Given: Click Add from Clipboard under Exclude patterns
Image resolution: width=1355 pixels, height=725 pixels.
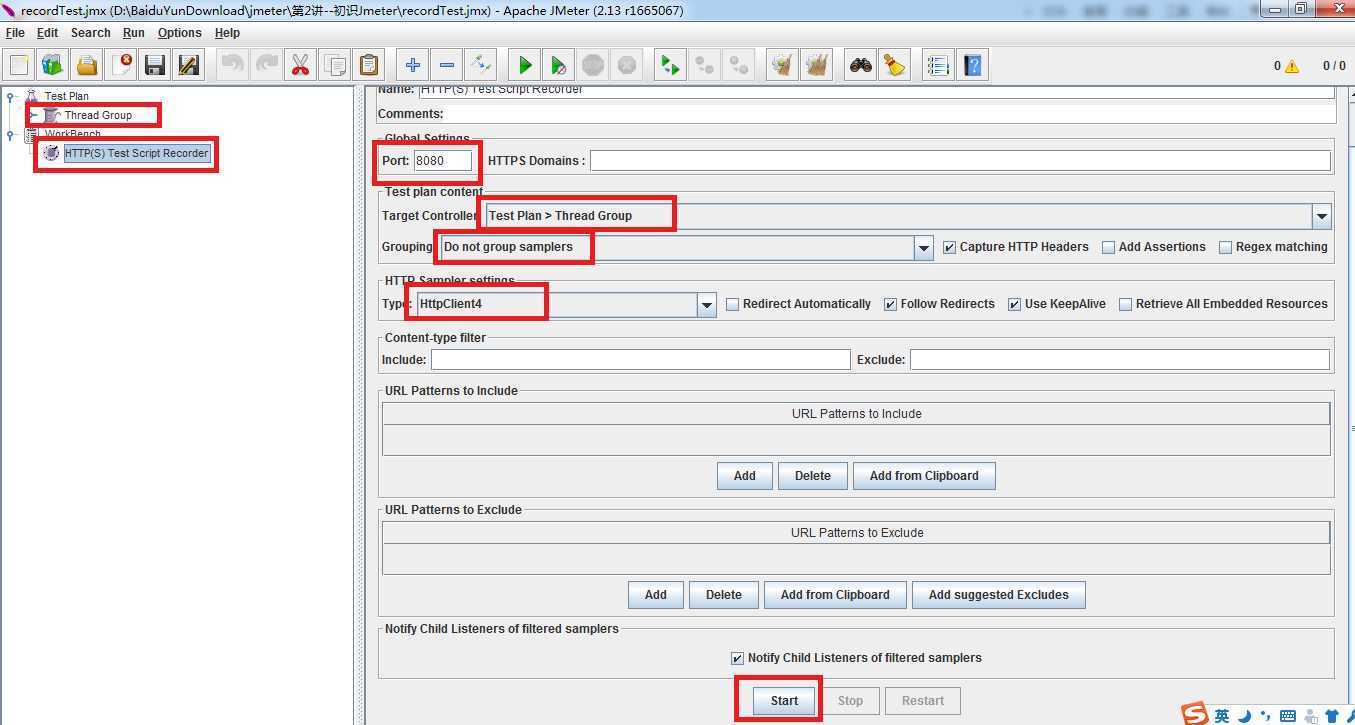Looking at the screenshot, I should click(835, 595).
